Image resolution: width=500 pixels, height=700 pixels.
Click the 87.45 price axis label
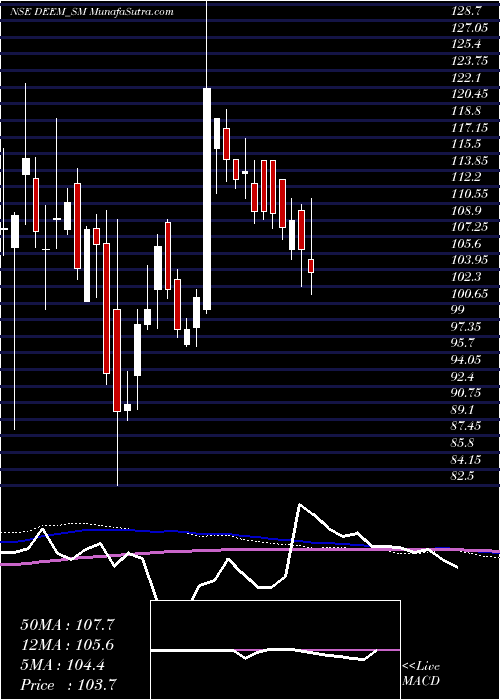coord(467,426)
